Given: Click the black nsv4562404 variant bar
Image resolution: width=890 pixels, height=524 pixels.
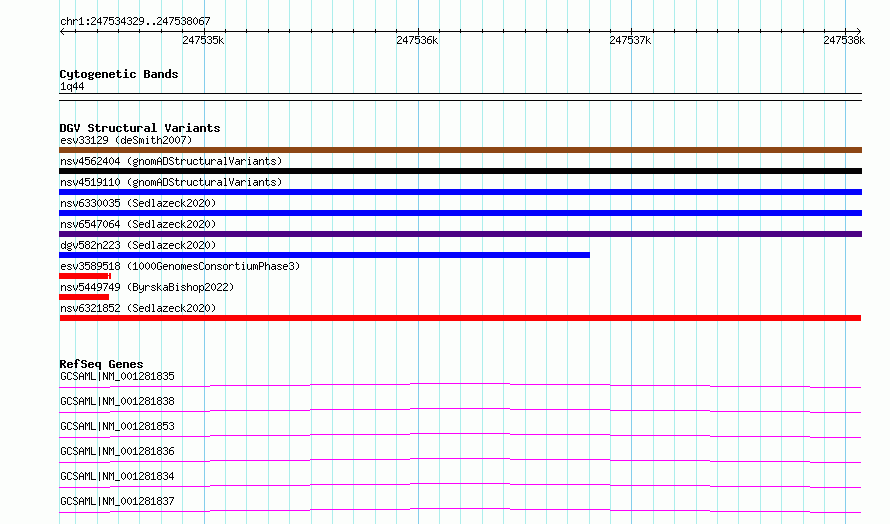Looking at the screenshot, I should pyautogui.click(x=460, y=171).
